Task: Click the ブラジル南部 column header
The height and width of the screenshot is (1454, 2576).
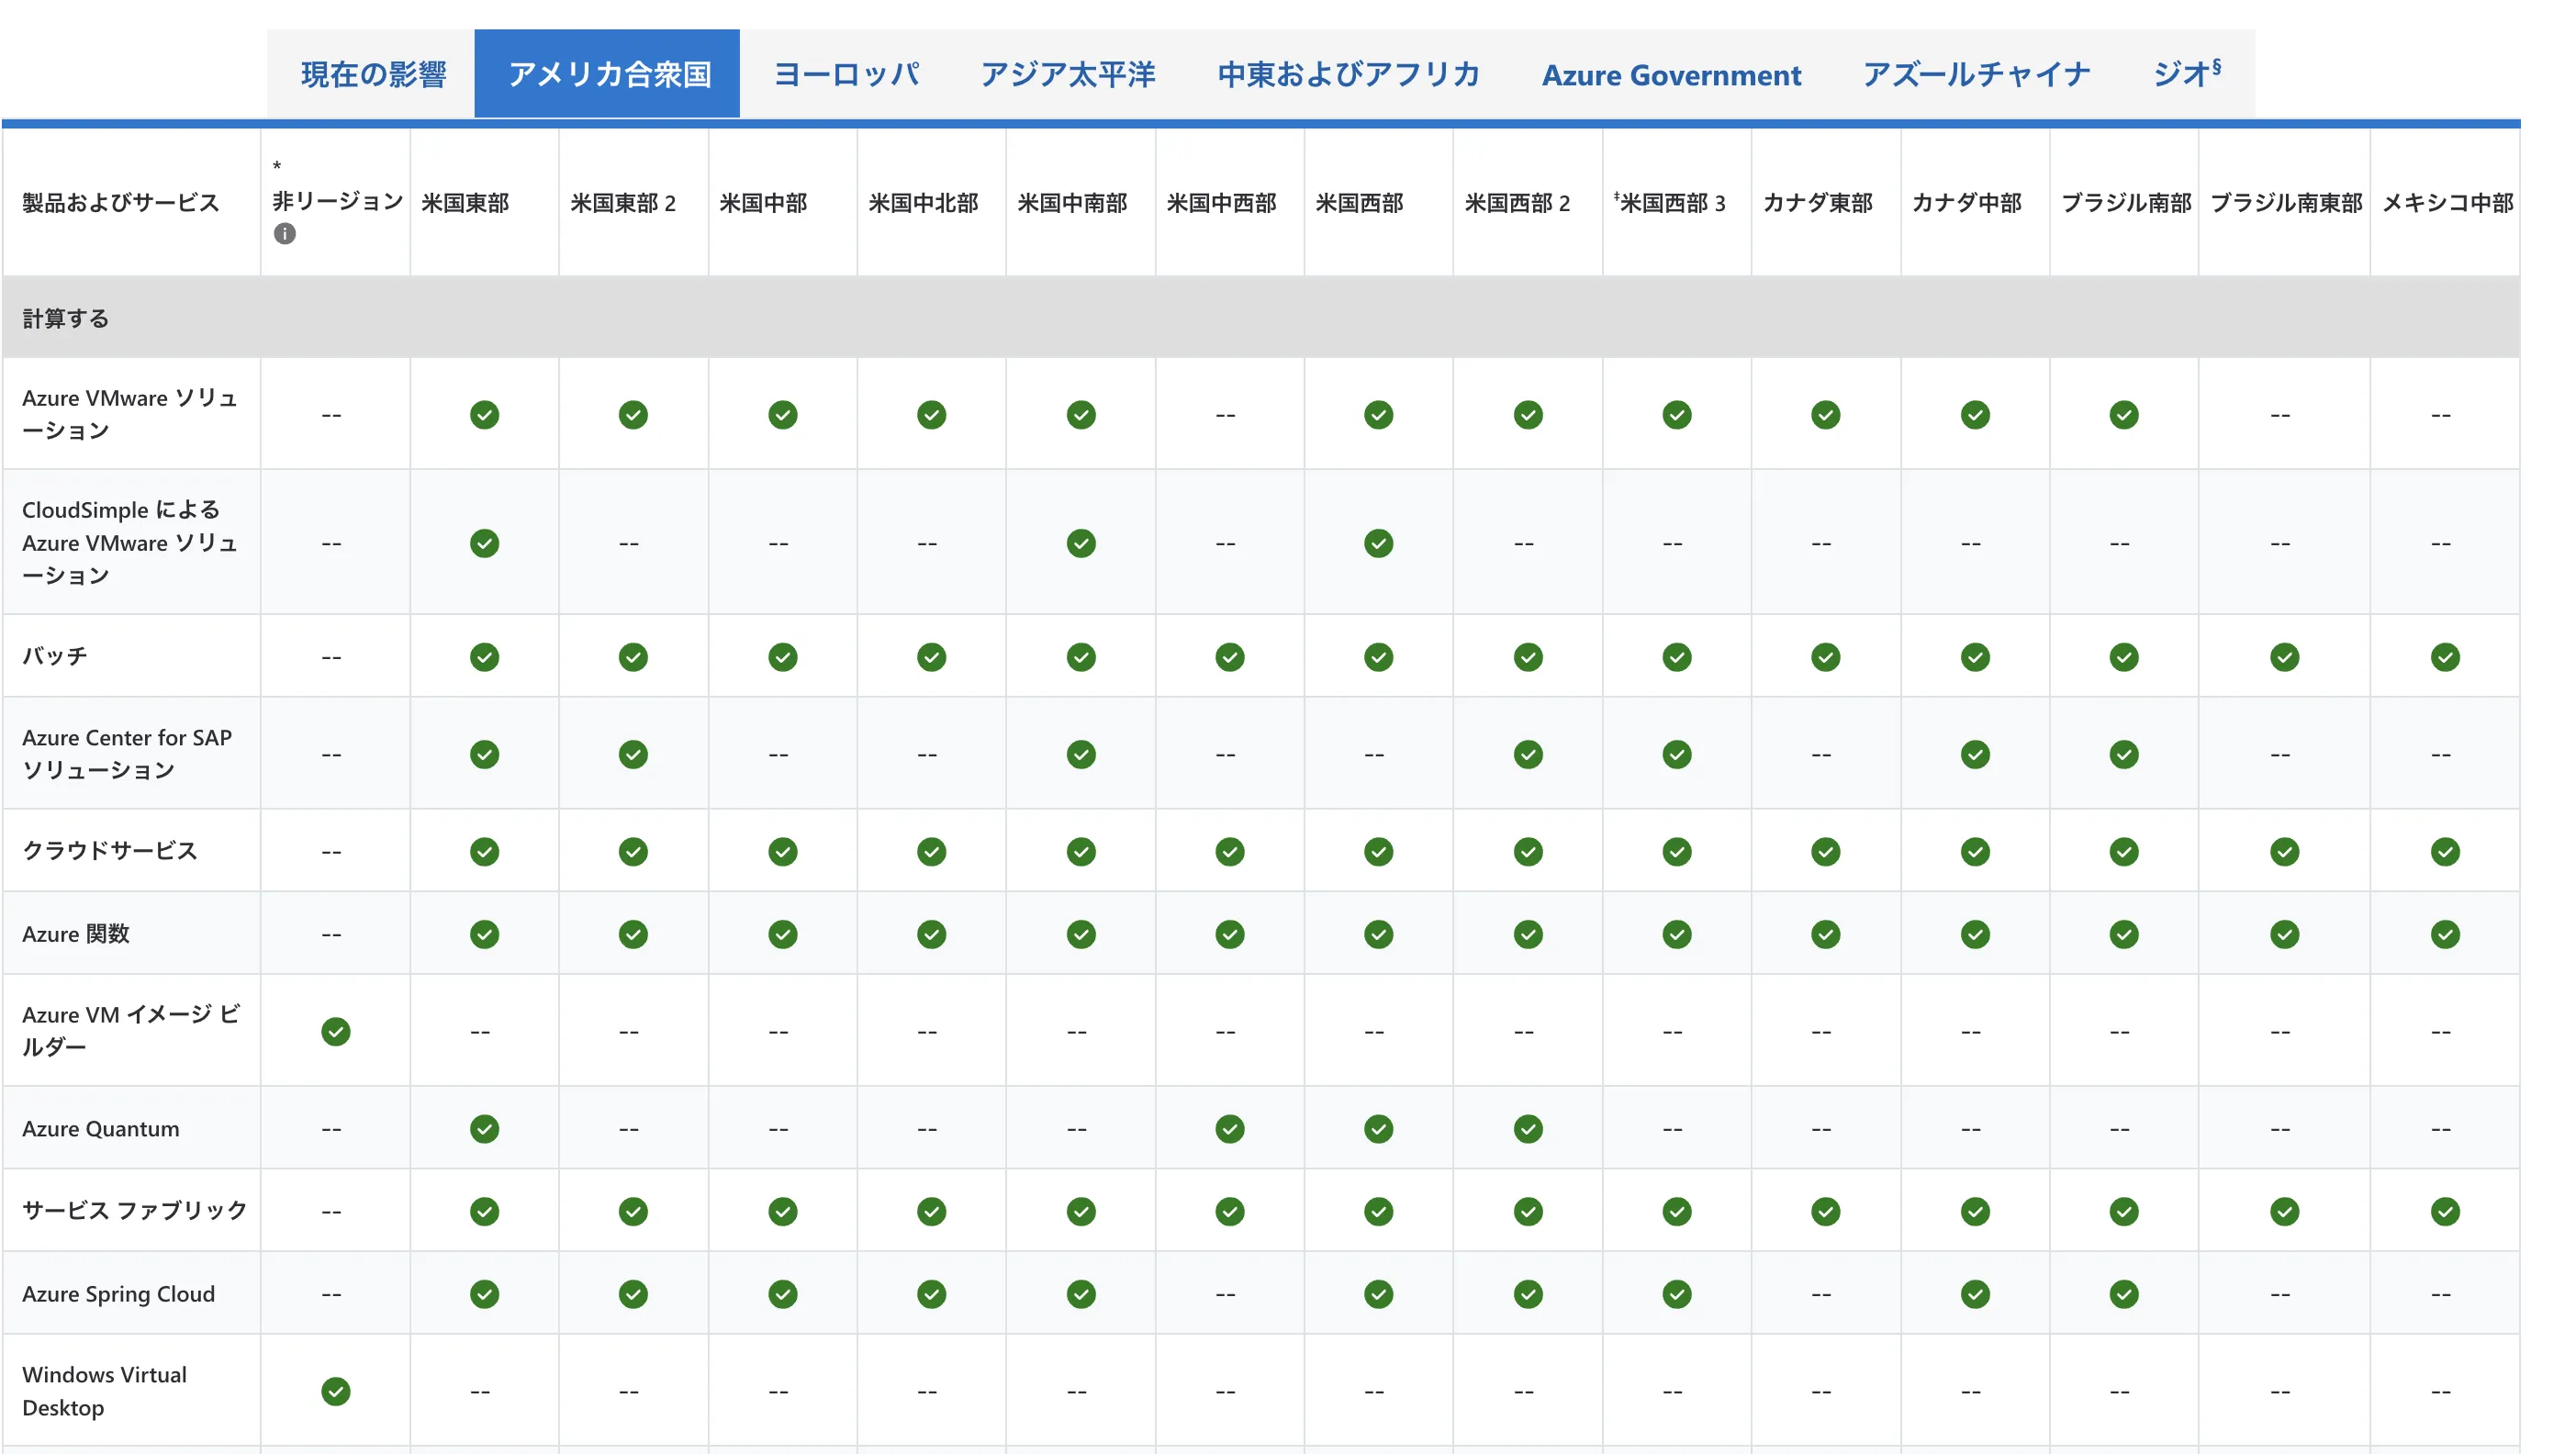Action: (x=2126, y=203)
